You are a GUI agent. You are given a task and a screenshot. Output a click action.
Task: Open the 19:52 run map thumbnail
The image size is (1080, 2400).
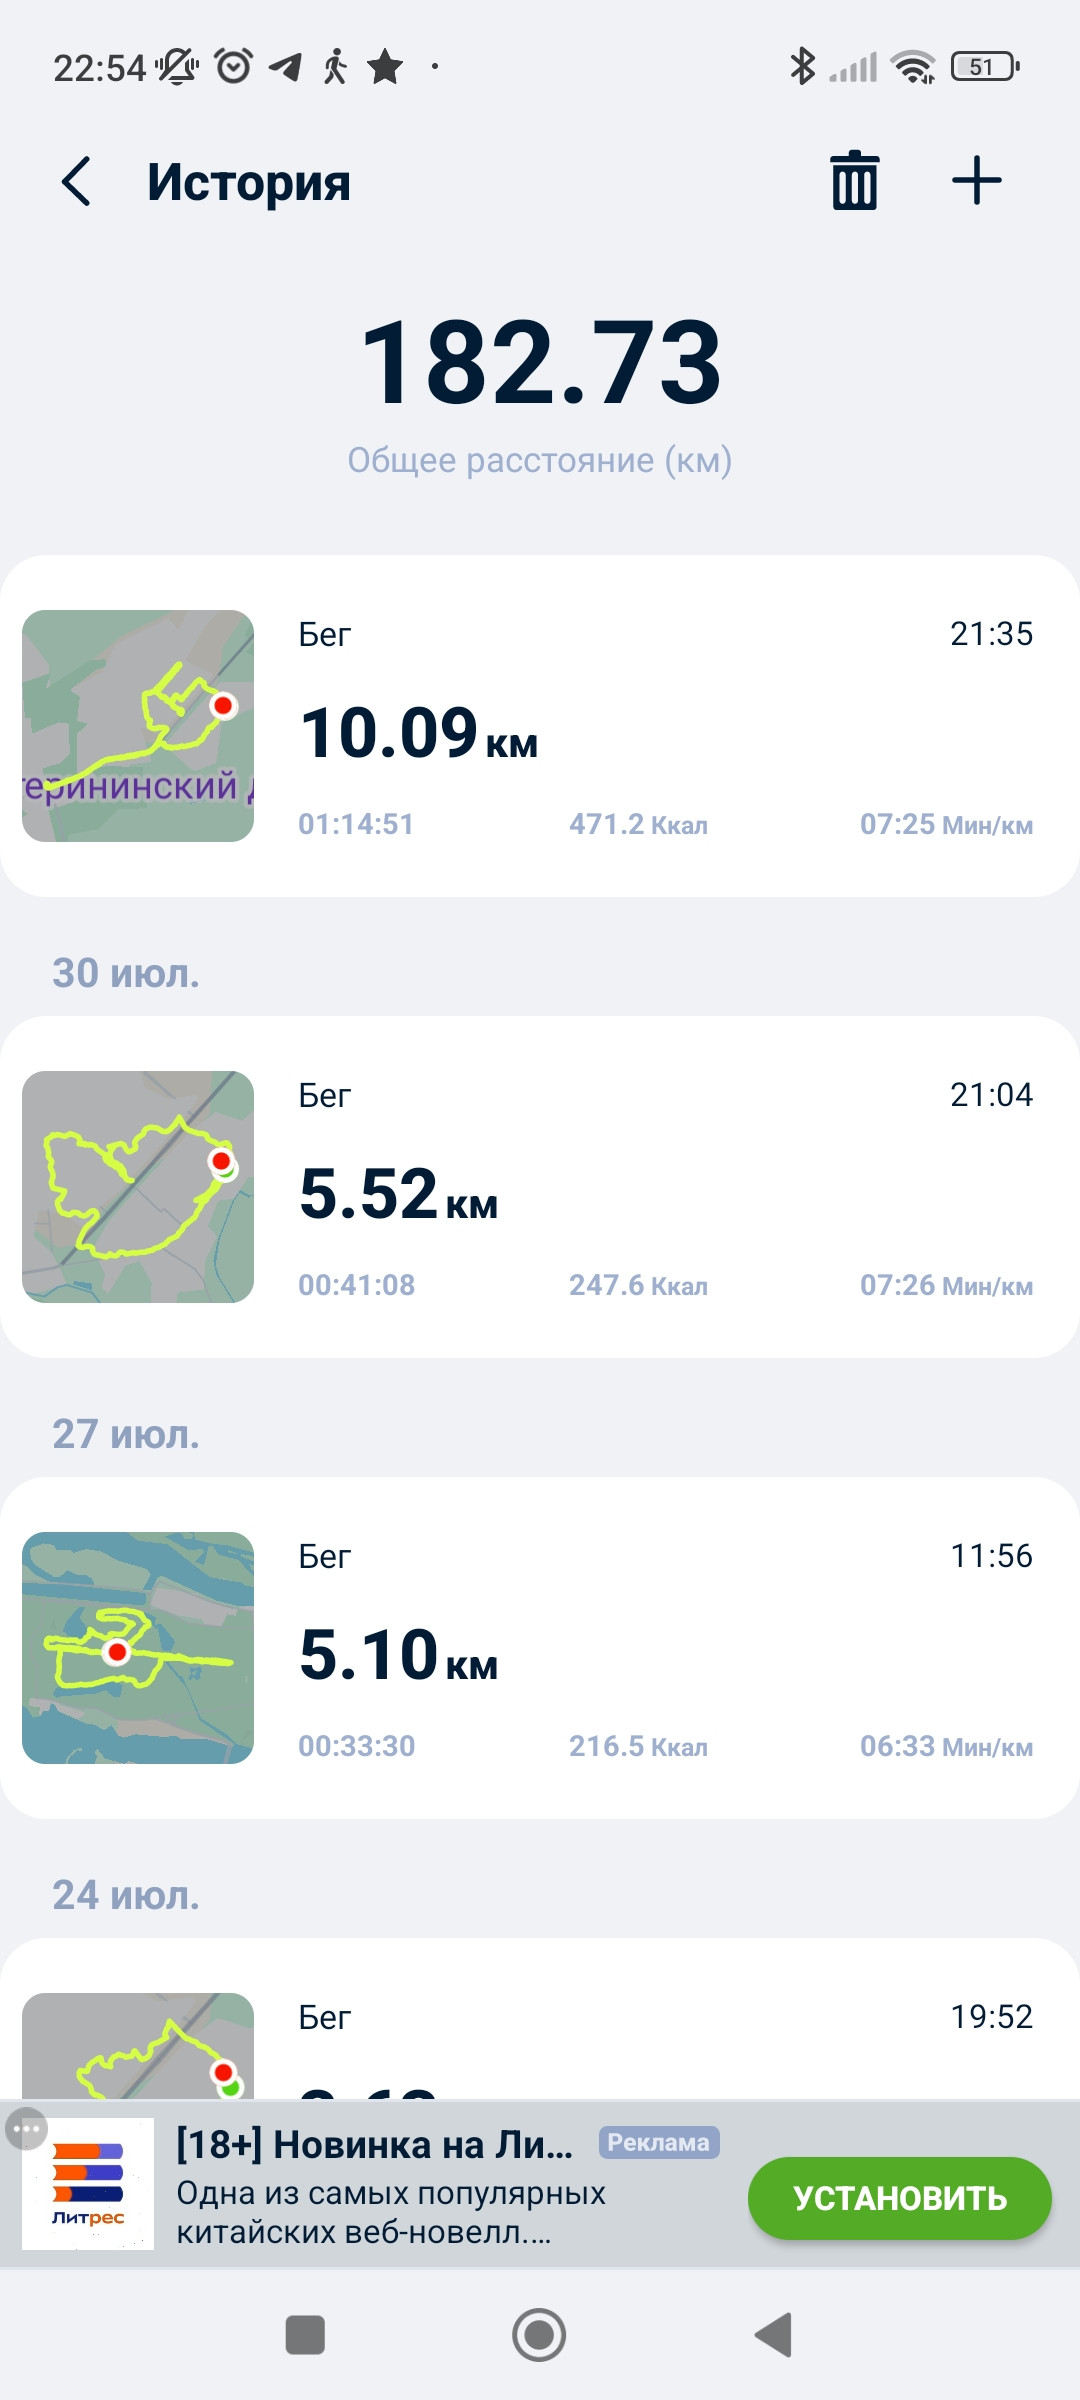(x=138, y=2045)
